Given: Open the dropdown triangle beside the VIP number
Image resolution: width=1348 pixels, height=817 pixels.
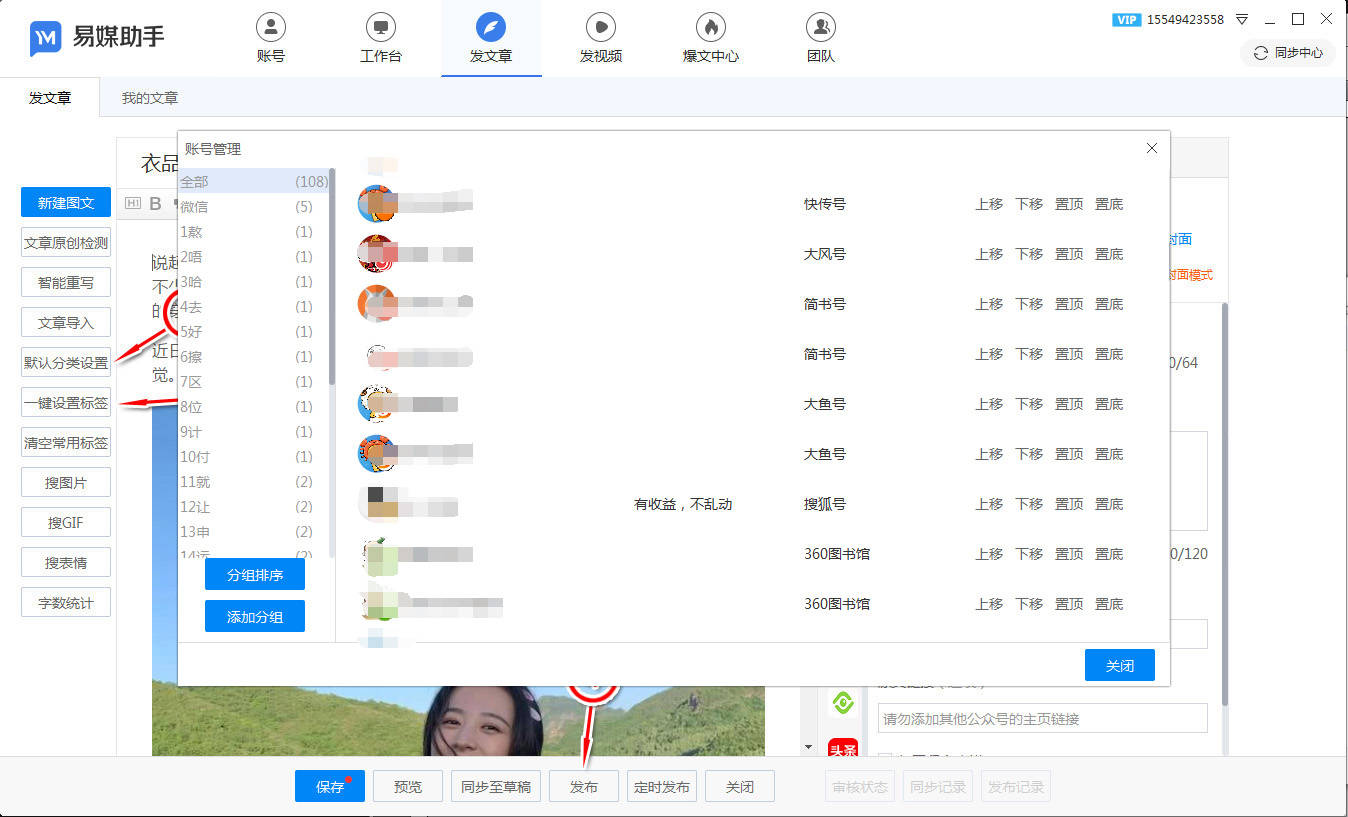Looking at the screenshot, I should coord(1242,19).
